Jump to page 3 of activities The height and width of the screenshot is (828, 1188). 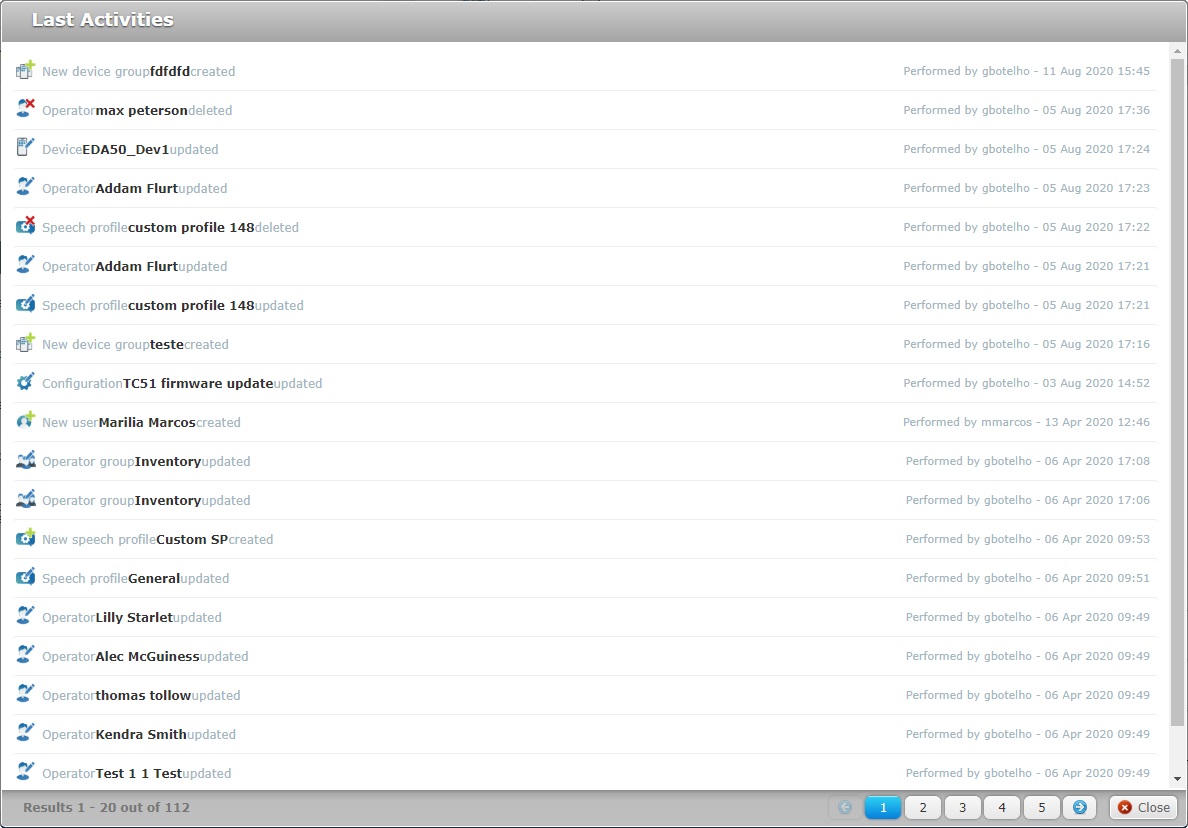[962, 807]
